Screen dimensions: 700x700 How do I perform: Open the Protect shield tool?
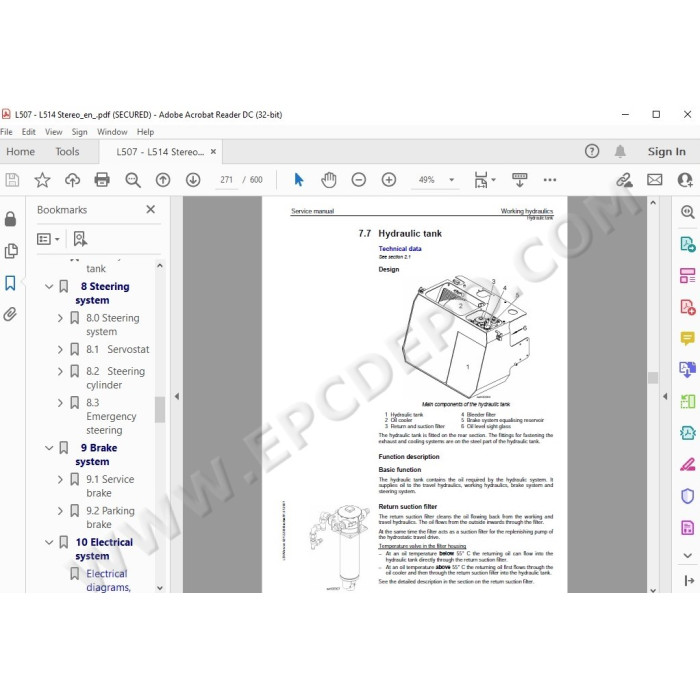pyautogui.click(x=687, y=496)
